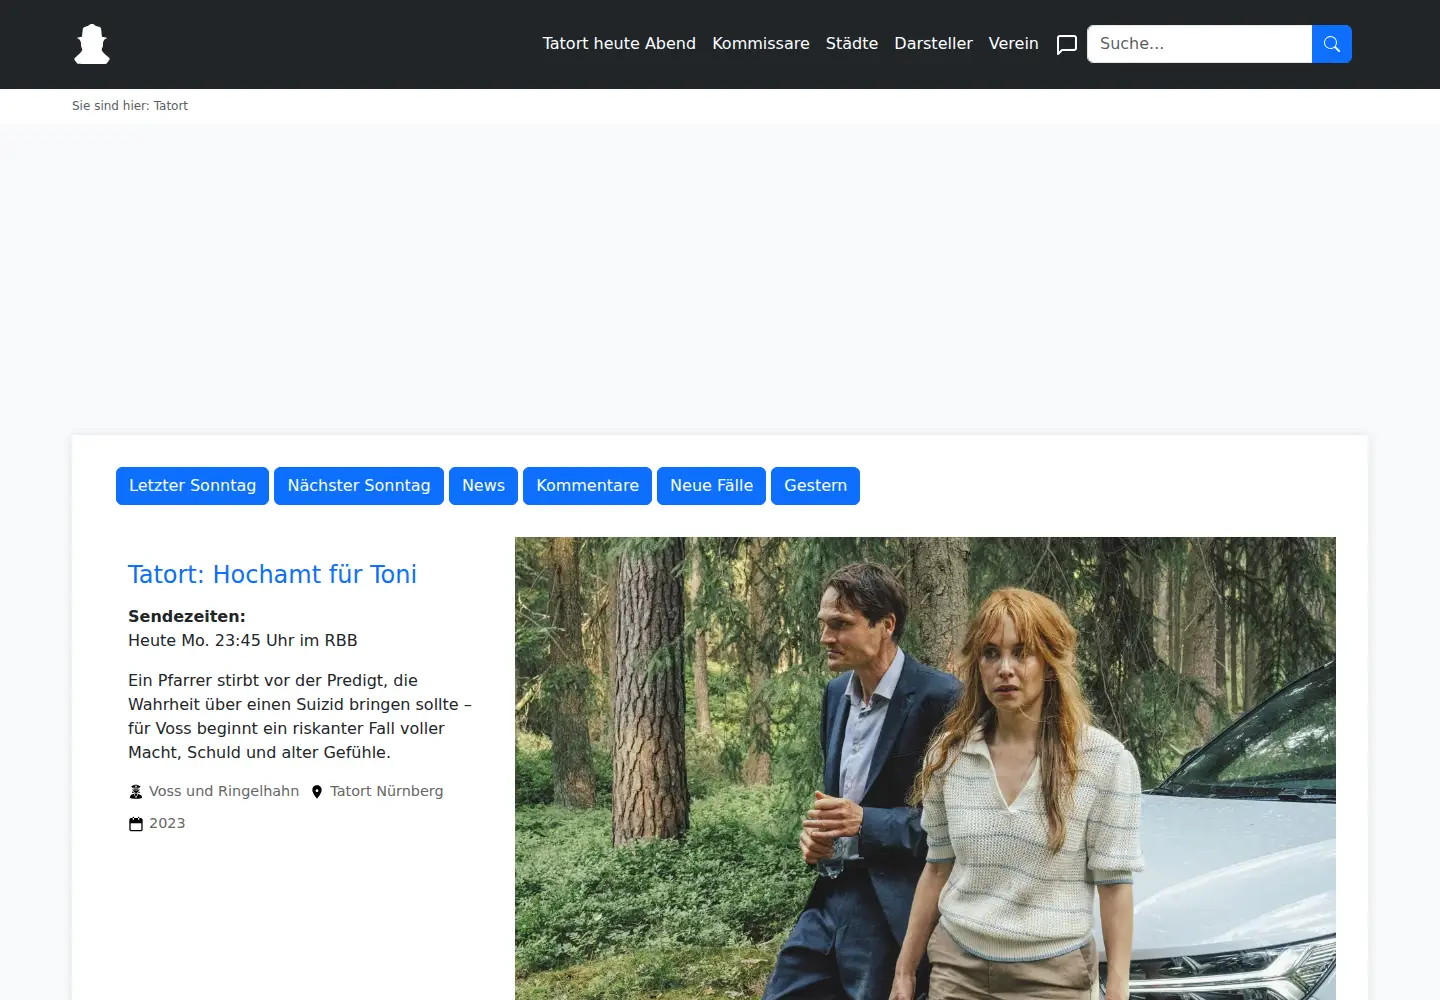Select the Letzter Sonntag button
The width and height of the screenshot is (1440, 1000).
pos(192,486)
